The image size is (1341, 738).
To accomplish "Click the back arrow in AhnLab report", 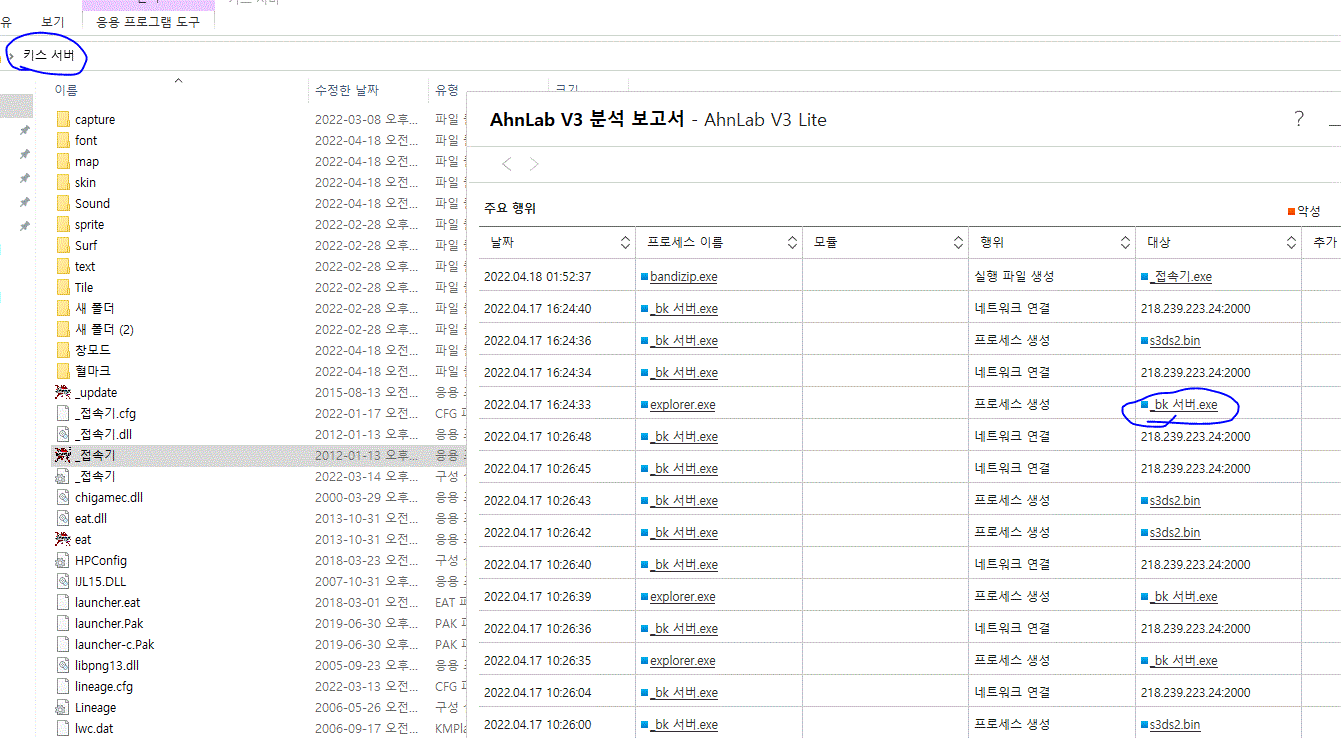I will coord(507,164).
